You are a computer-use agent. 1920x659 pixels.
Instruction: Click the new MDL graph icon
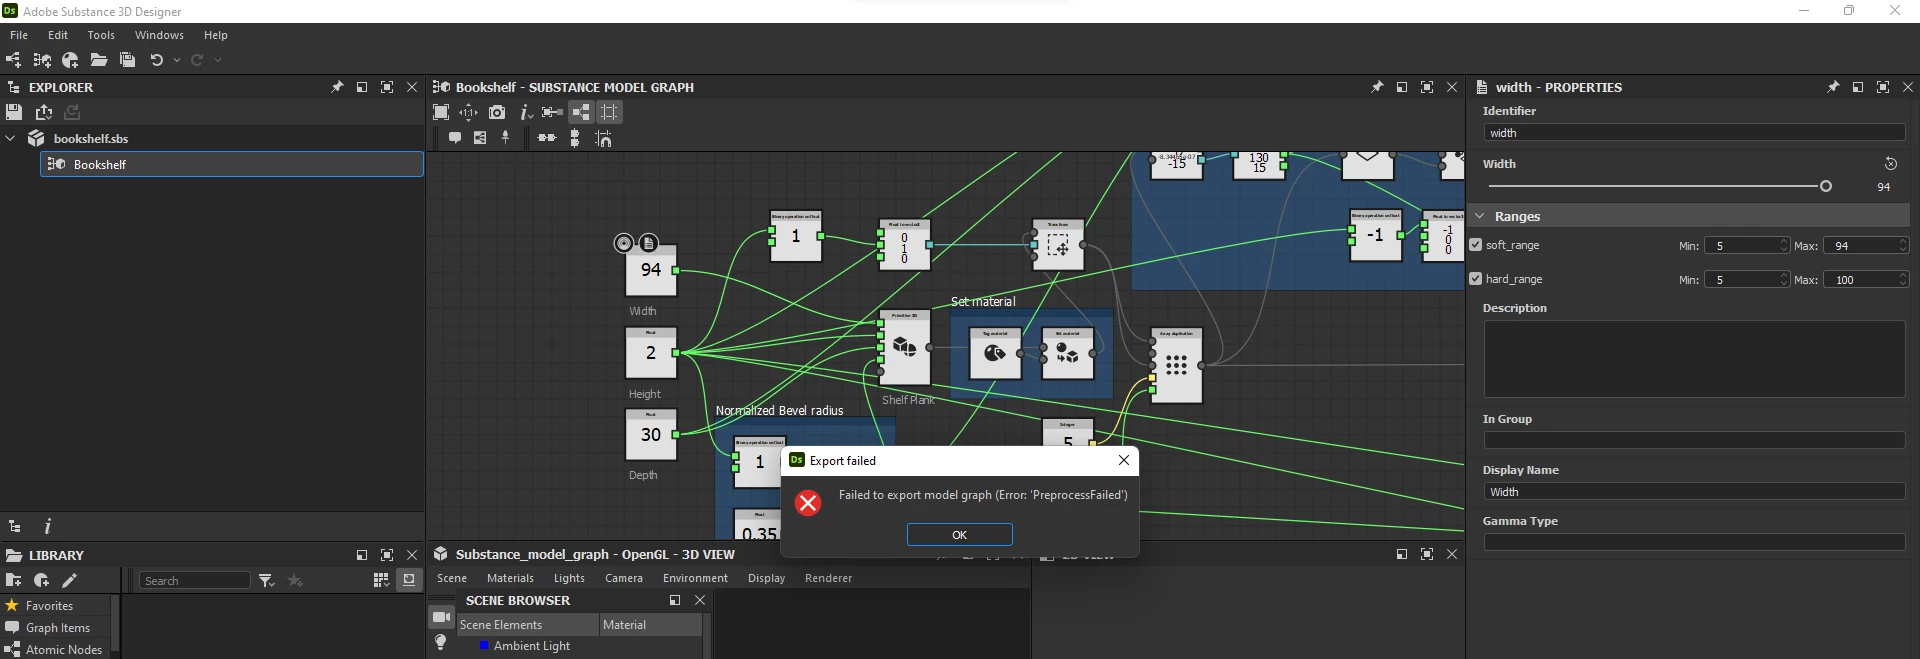(x=70, y=60)
